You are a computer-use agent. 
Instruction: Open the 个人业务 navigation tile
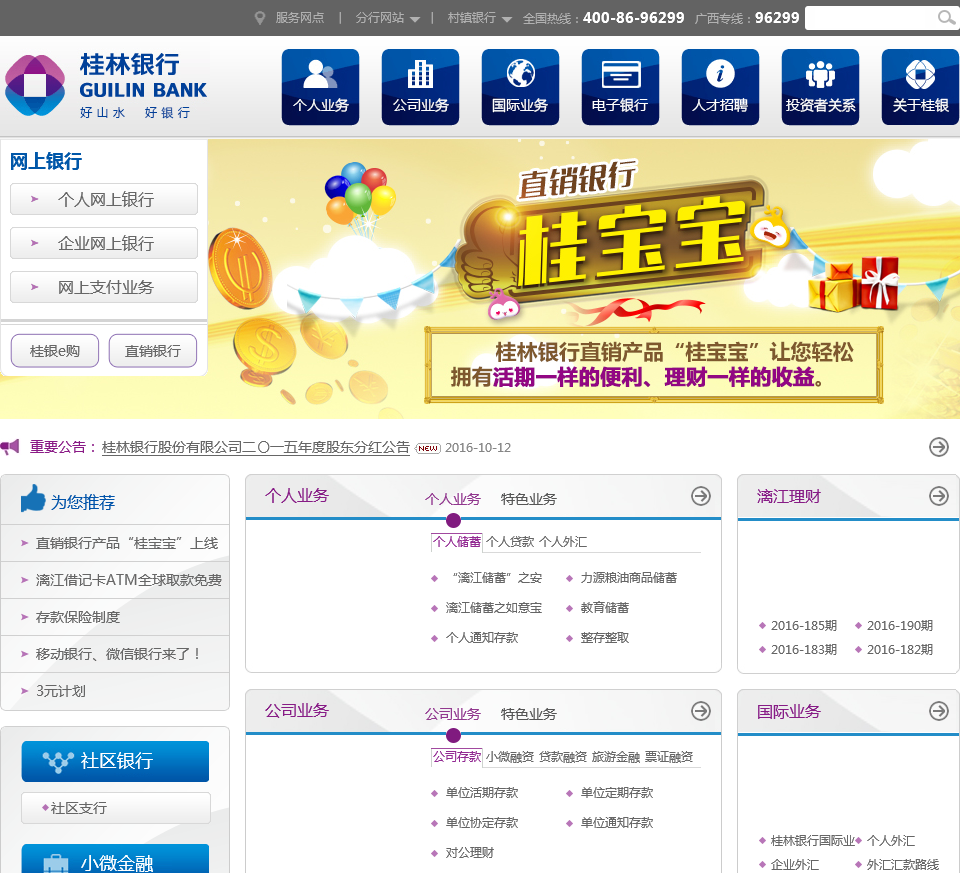click(x=320, y=87)
